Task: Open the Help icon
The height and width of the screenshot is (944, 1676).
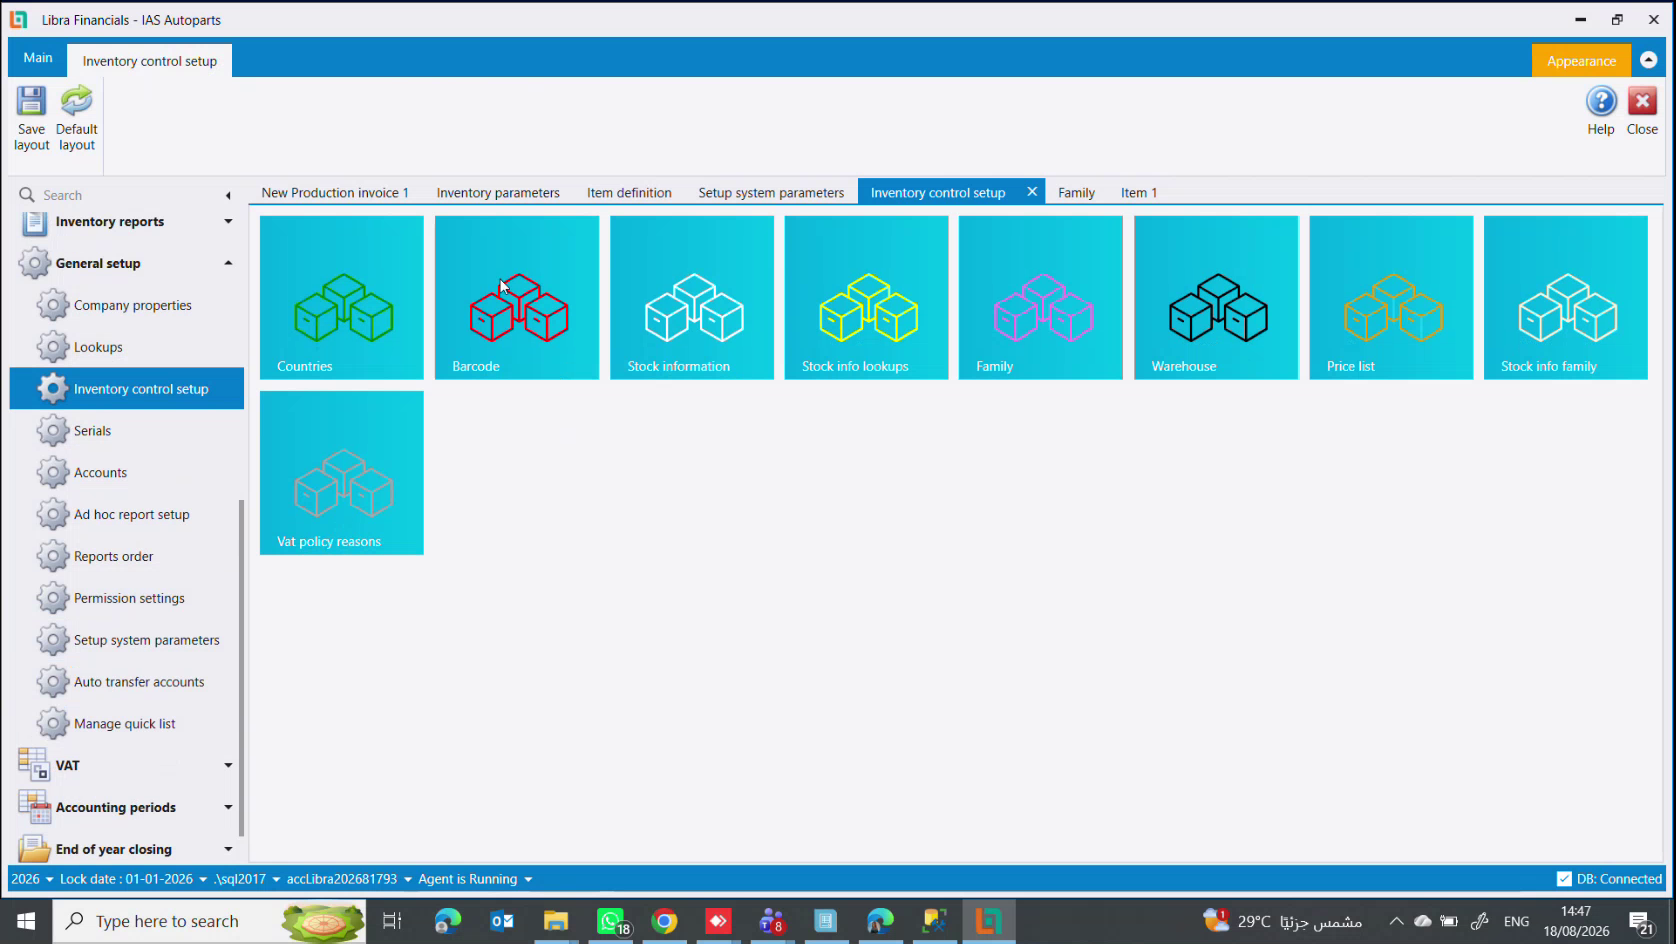Action: 1601,101
